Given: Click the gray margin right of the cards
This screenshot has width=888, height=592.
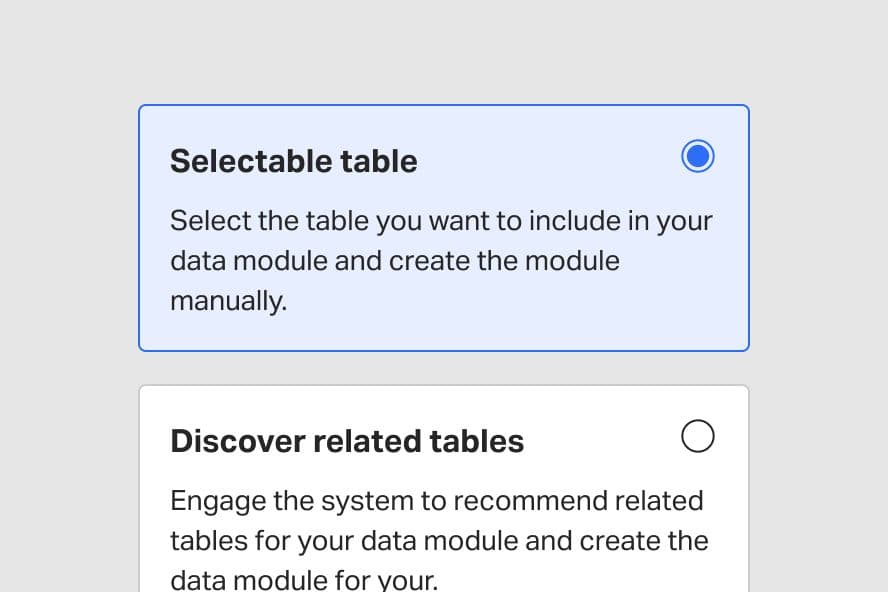Looking at the screenshot, I should point(818,300).
